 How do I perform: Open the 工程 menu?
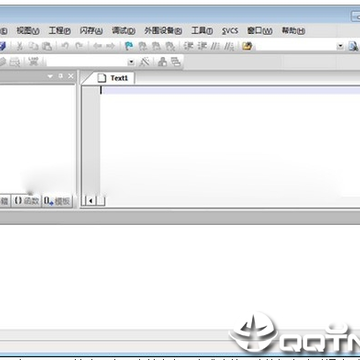point(60,31)
